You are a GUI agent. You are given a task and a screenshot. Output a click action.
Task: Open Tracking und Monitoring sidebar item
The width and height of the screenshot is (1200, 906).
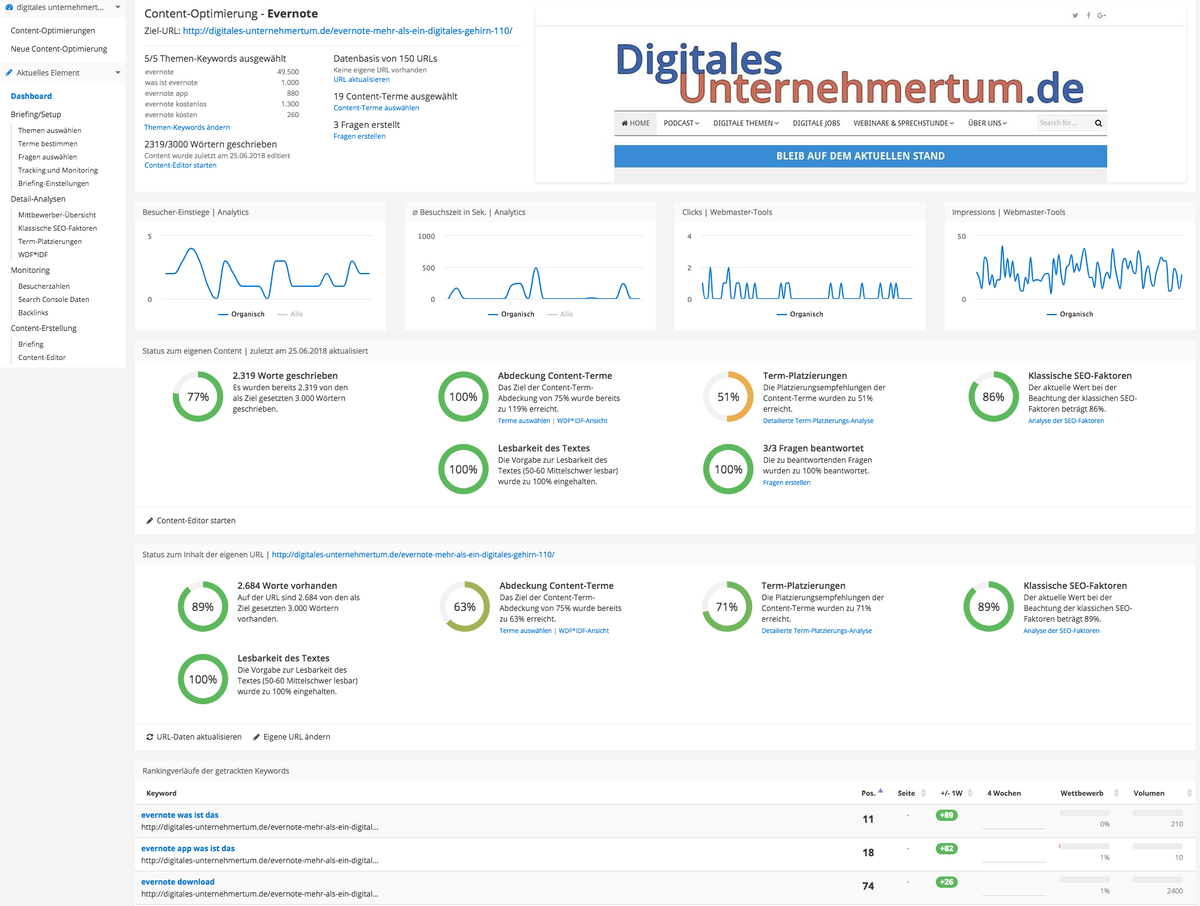coord(58,170)
